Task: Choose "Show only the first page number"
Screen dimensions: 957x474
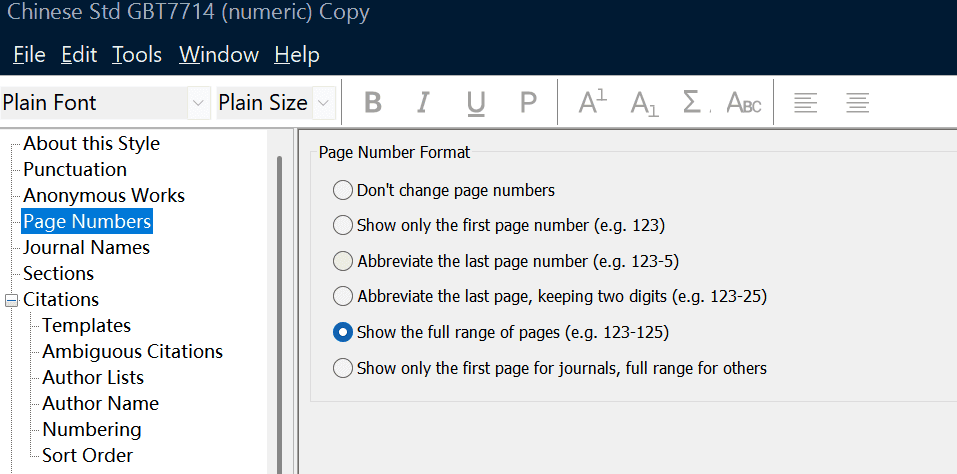Action: [x=343, y=225]
